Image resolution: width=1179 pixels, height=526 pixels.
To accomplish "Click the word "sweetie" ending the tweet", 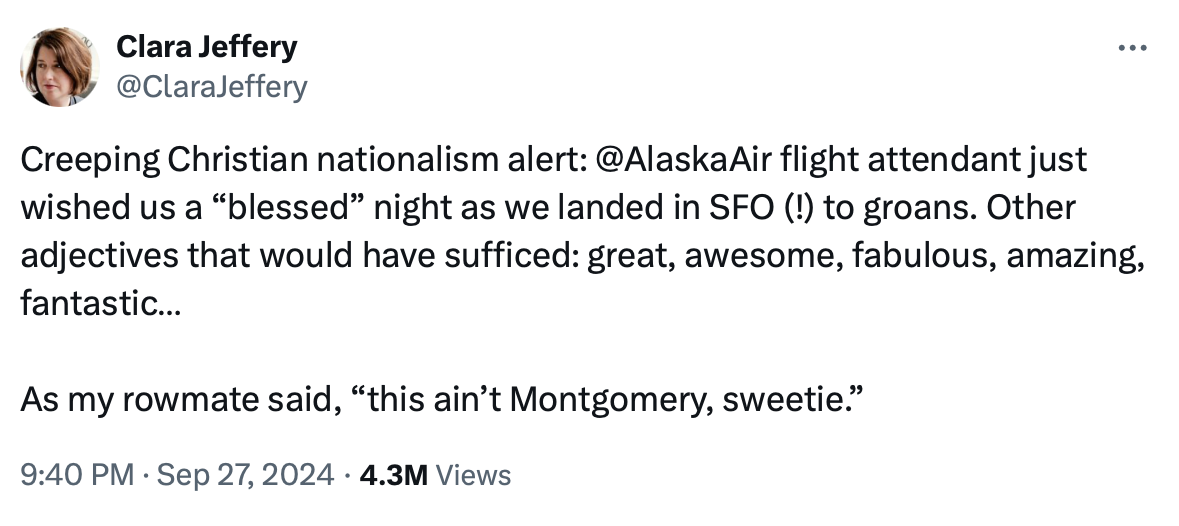I will (x=800, y=401).
